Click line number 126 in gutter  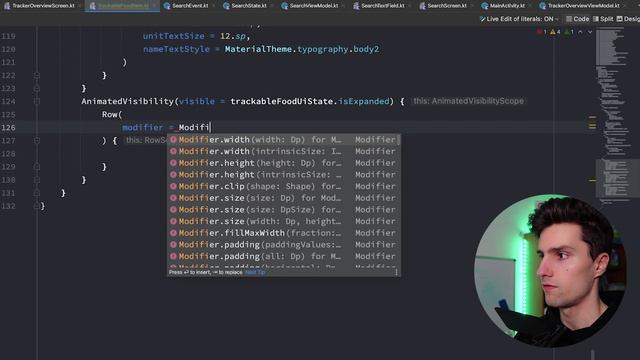8,128
